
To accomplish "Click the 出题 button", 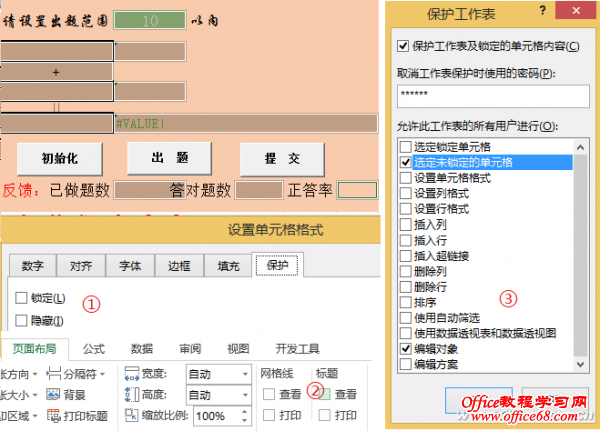I will [x=170, y=158].
